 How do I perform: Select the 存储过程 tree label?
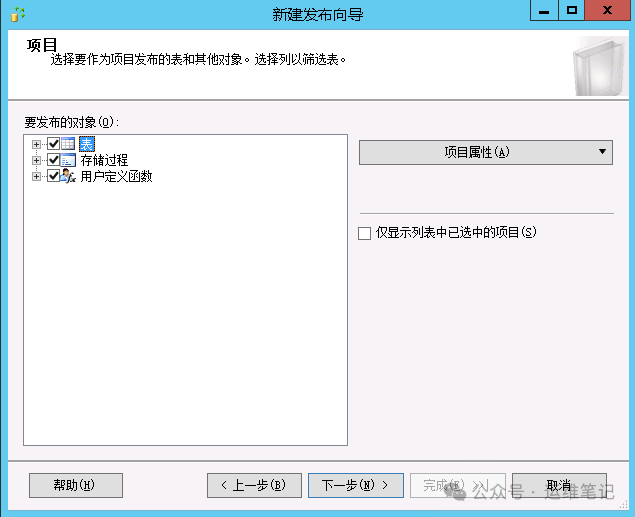104,160
